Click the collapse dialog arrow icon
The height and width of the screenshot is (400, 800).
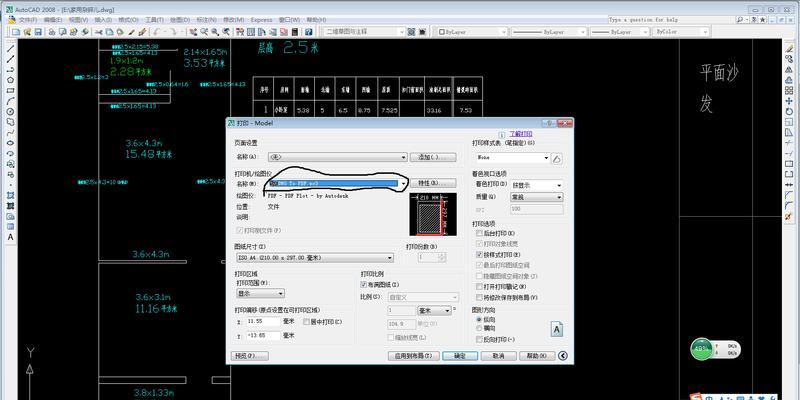coord(563,356)
